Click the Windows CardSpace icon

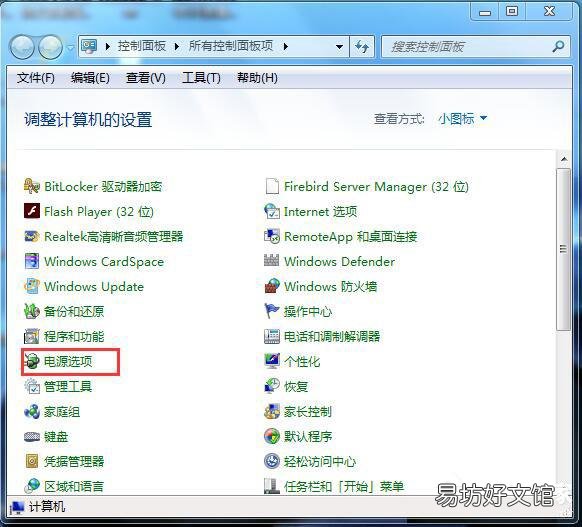point(32,261)
